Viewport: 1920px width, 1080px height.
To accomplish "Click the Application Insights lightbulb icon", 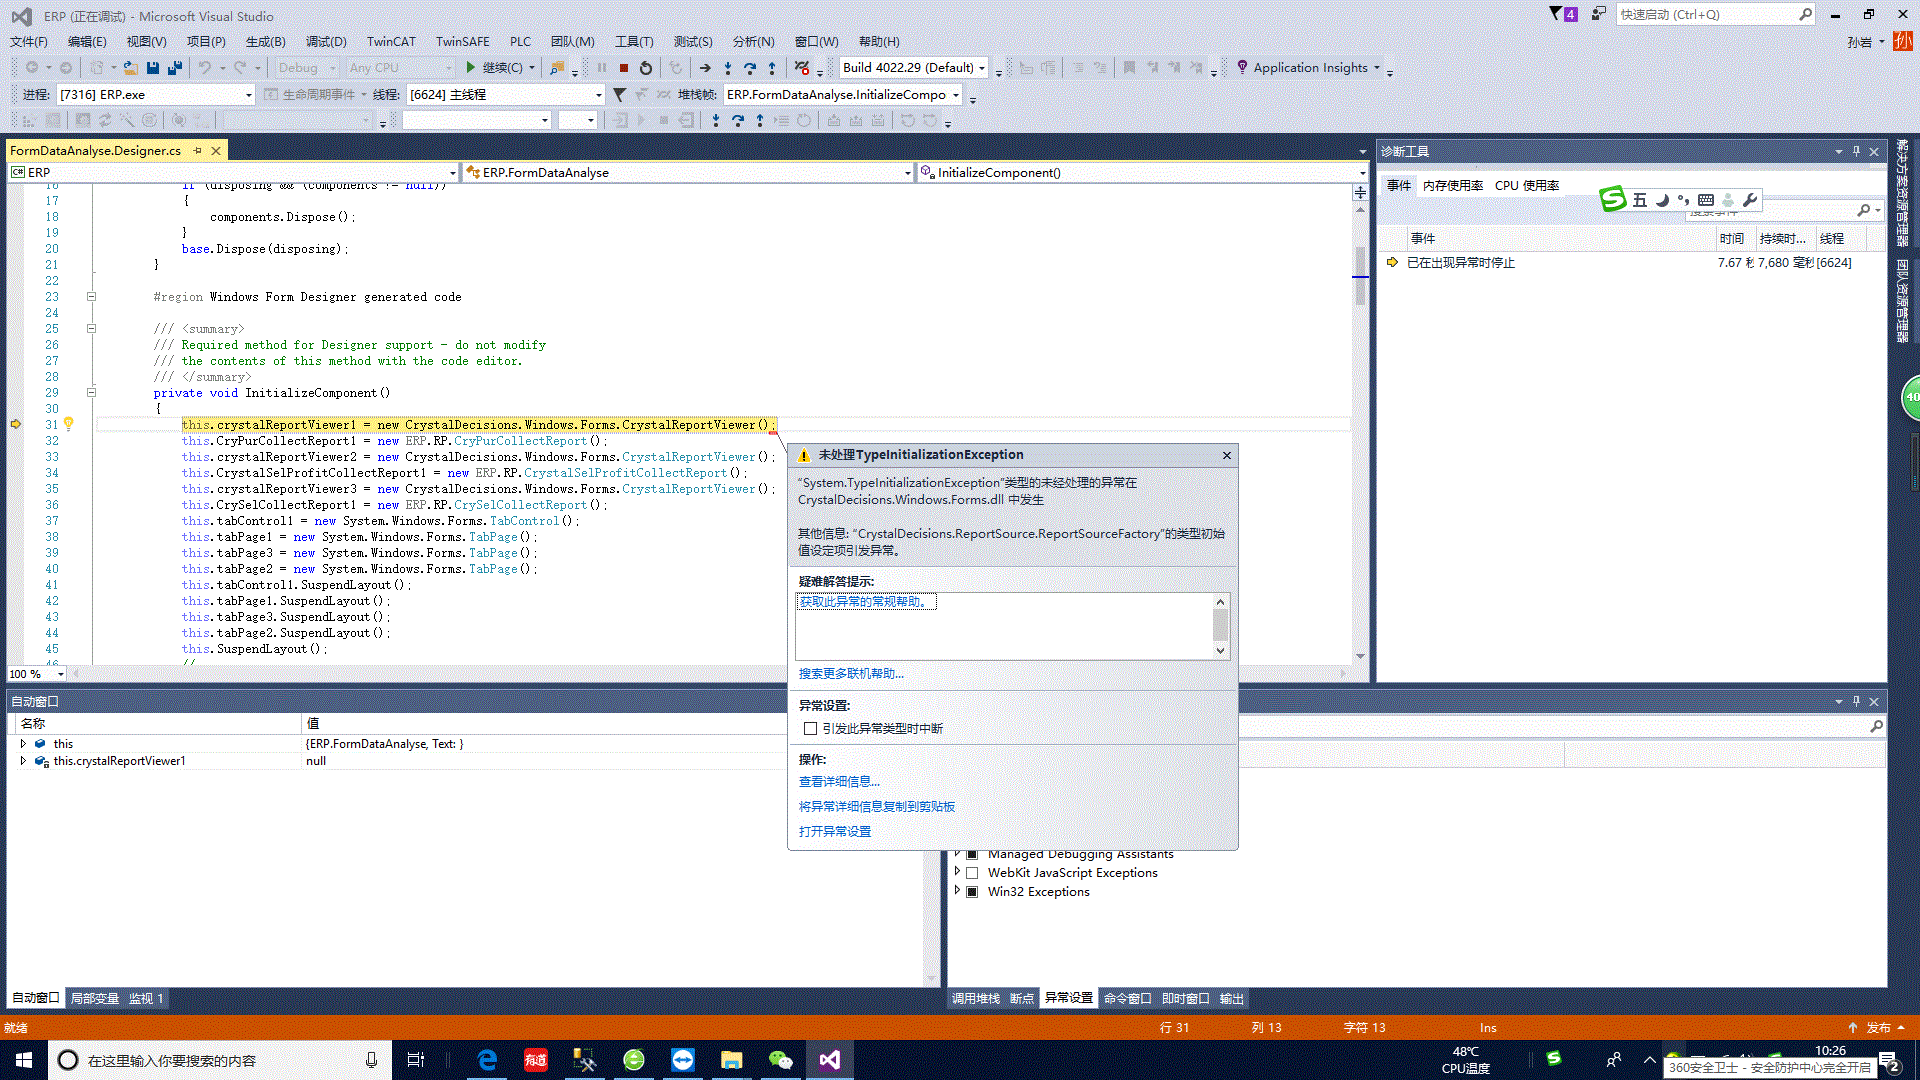I will 1242,67.
